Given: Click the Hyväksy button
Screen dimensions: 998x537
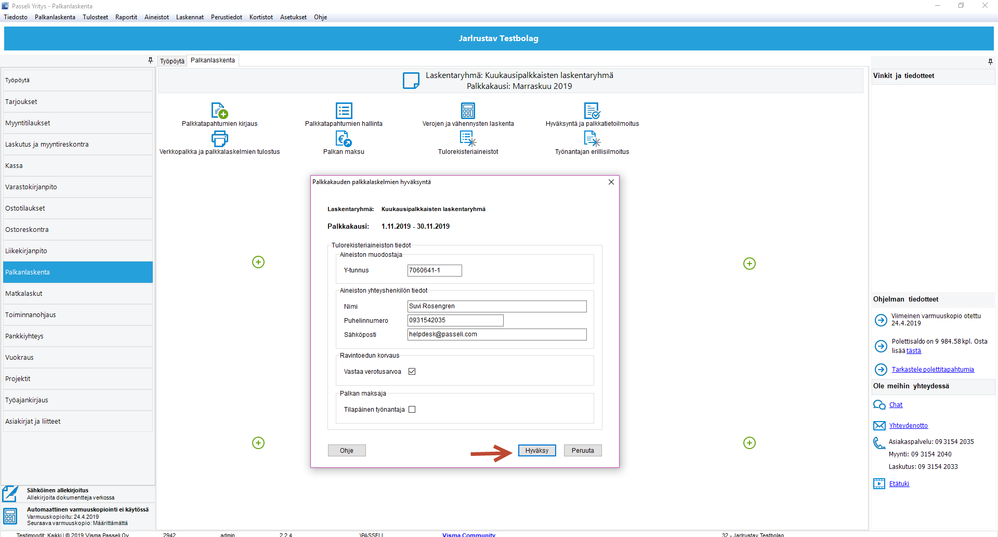Looking at the screenshot, I should pos(537,450).
